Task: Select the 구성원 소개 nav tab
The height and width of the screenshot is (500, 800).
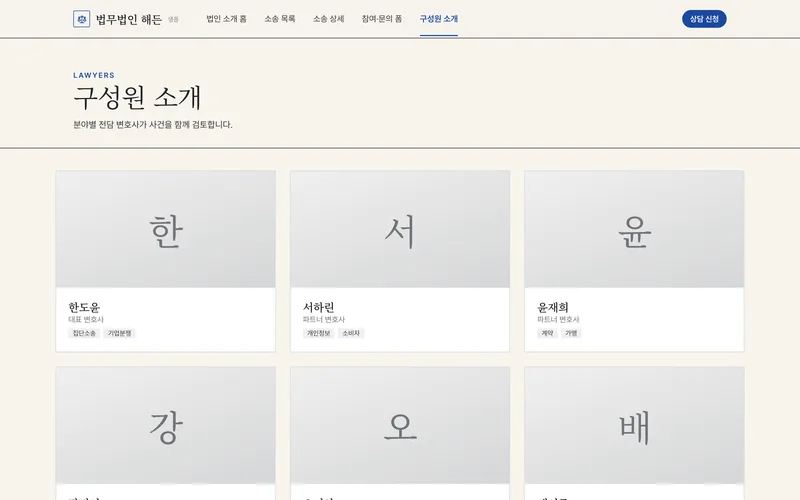Action: tap(439, 19)
